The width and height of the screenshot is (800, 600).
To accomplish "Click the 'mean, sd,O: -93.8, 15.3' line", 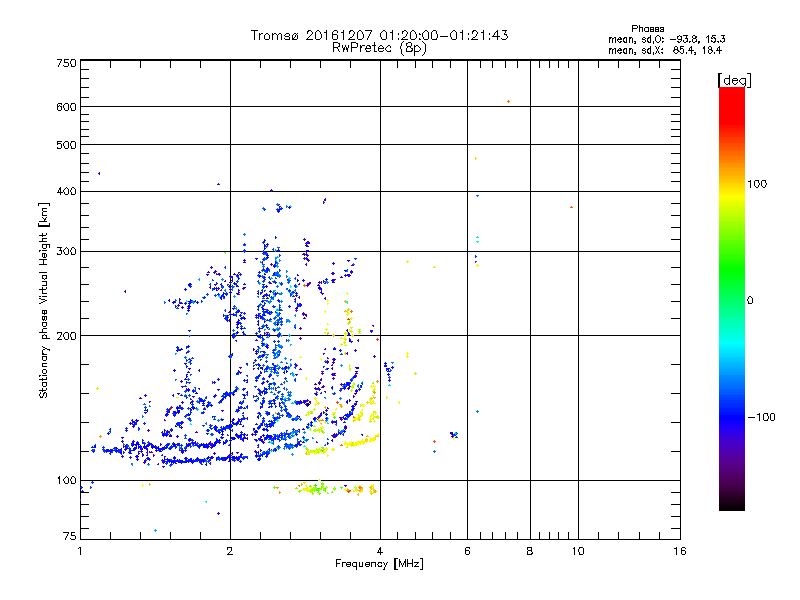I will coord(666,39).
